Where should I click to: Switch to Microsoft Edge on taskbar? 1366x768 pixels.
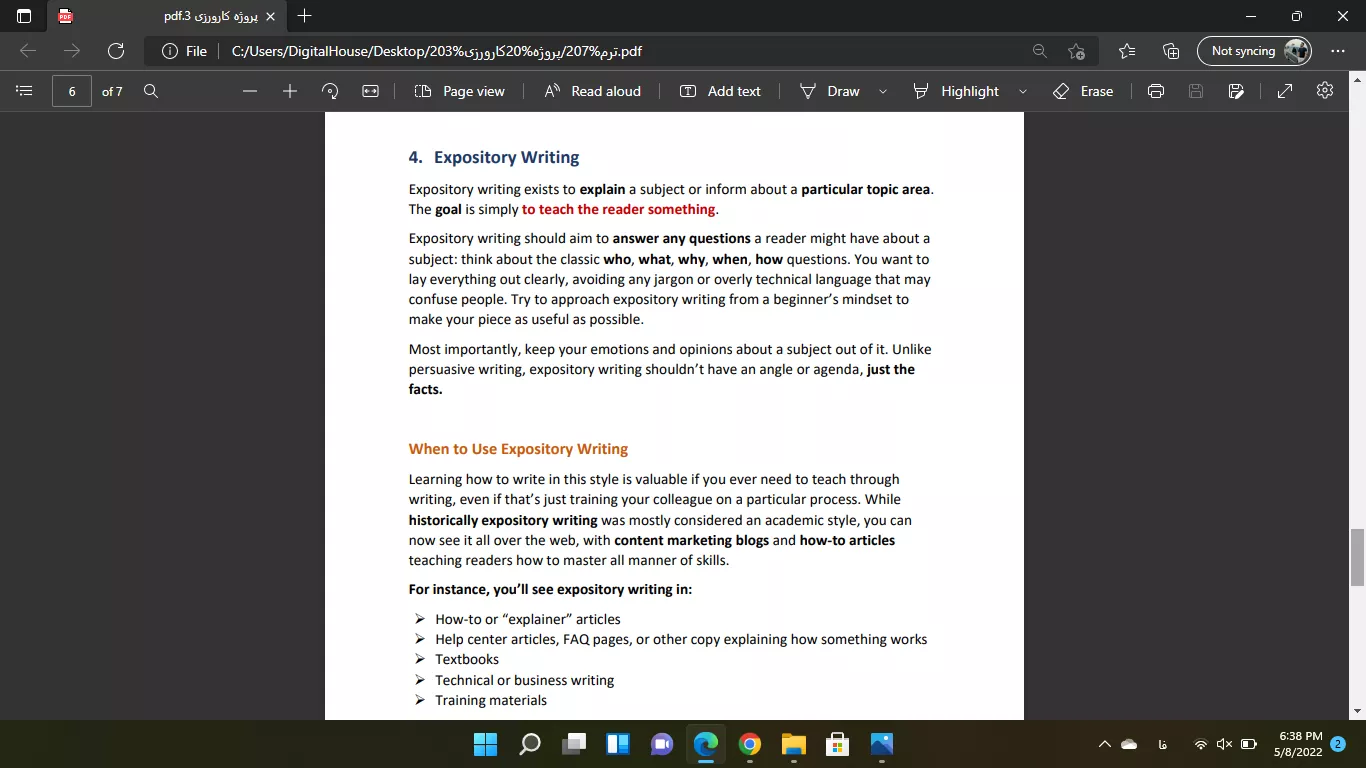706,744
